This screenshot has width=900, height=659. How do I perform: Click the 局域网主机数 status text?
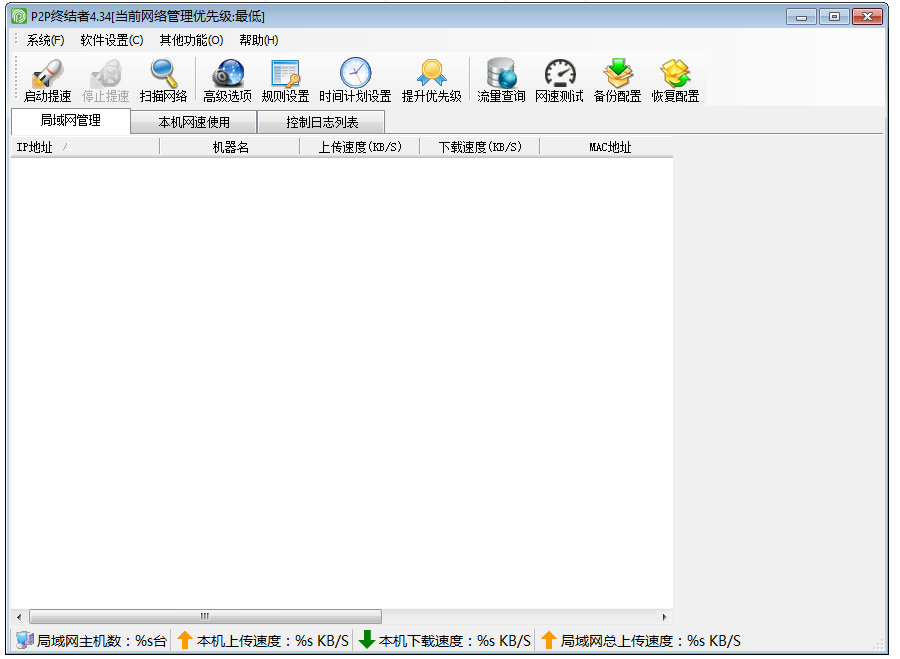pyautogui.click(x=102, y=641)
